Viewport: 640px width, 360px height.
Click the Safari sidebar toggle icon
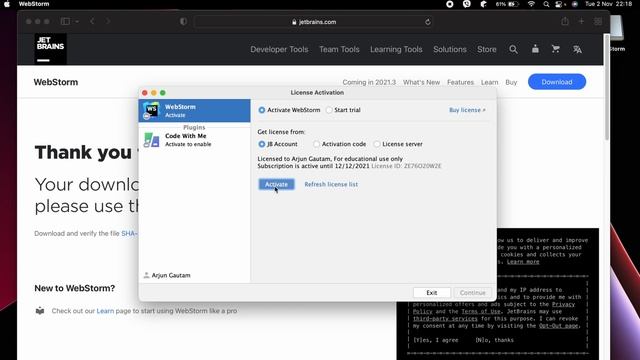(65, 21)
